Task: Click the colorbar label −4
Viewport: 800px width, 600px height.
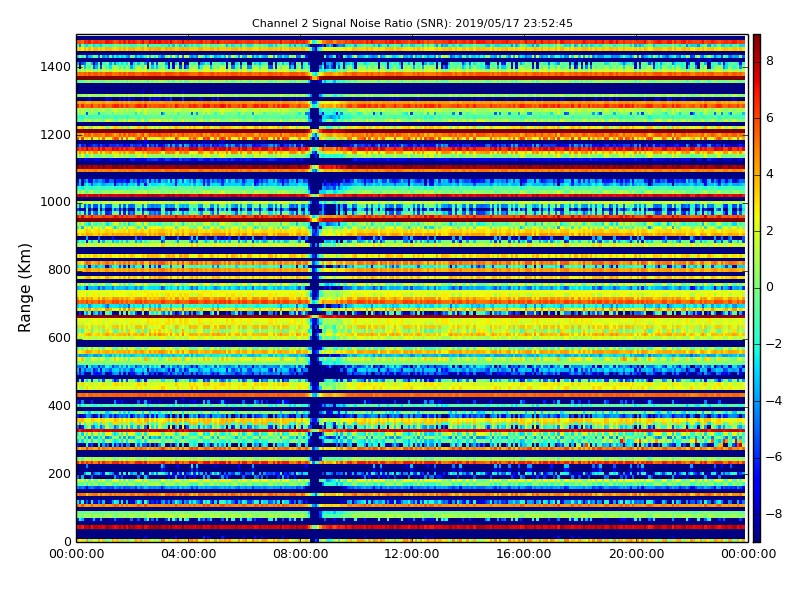Action: pyautogui.click(x=774, y=401)
